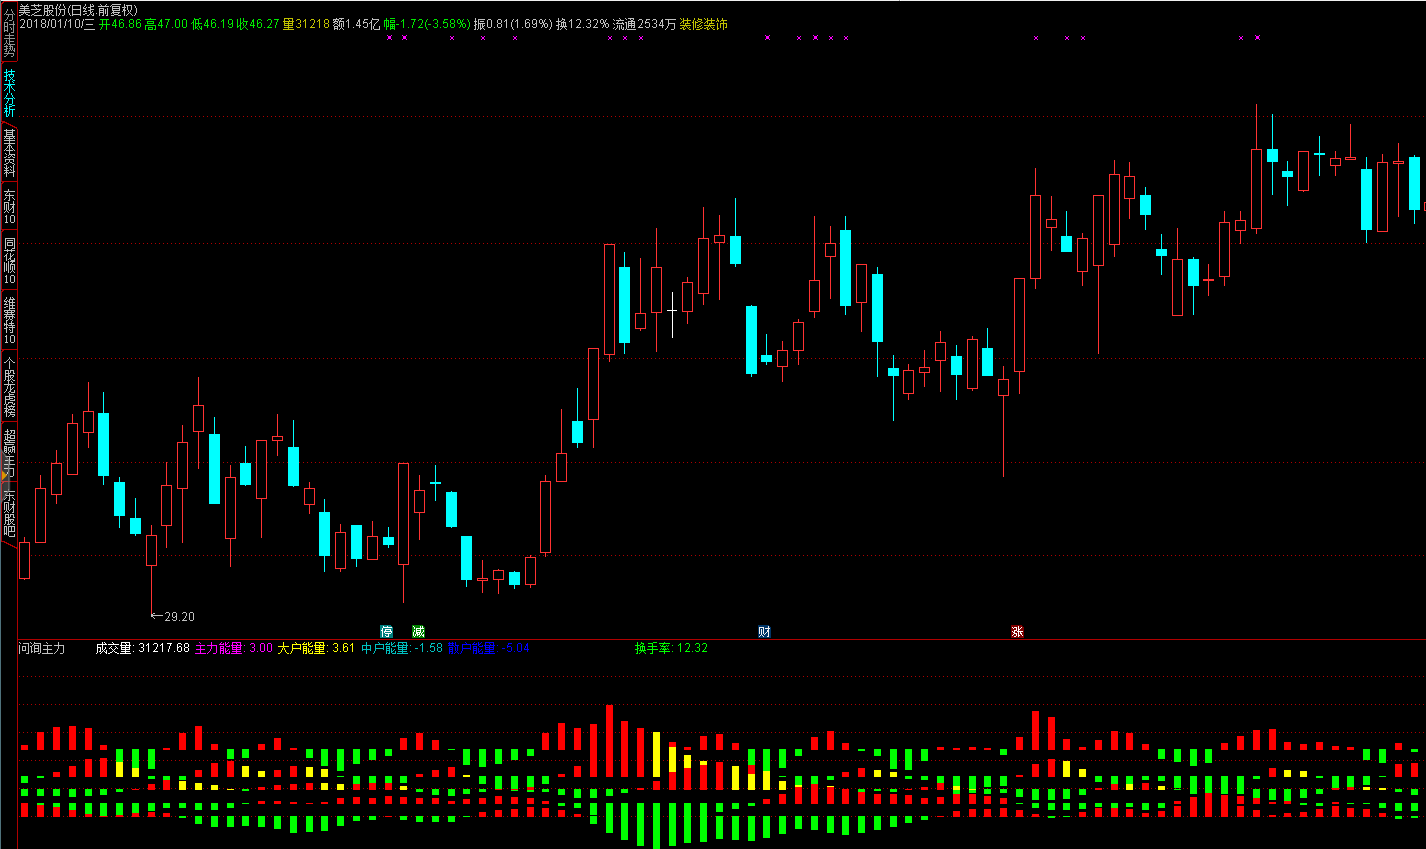
Task: Open the 基本资料 sidebar tab
Action: point(9,152)
